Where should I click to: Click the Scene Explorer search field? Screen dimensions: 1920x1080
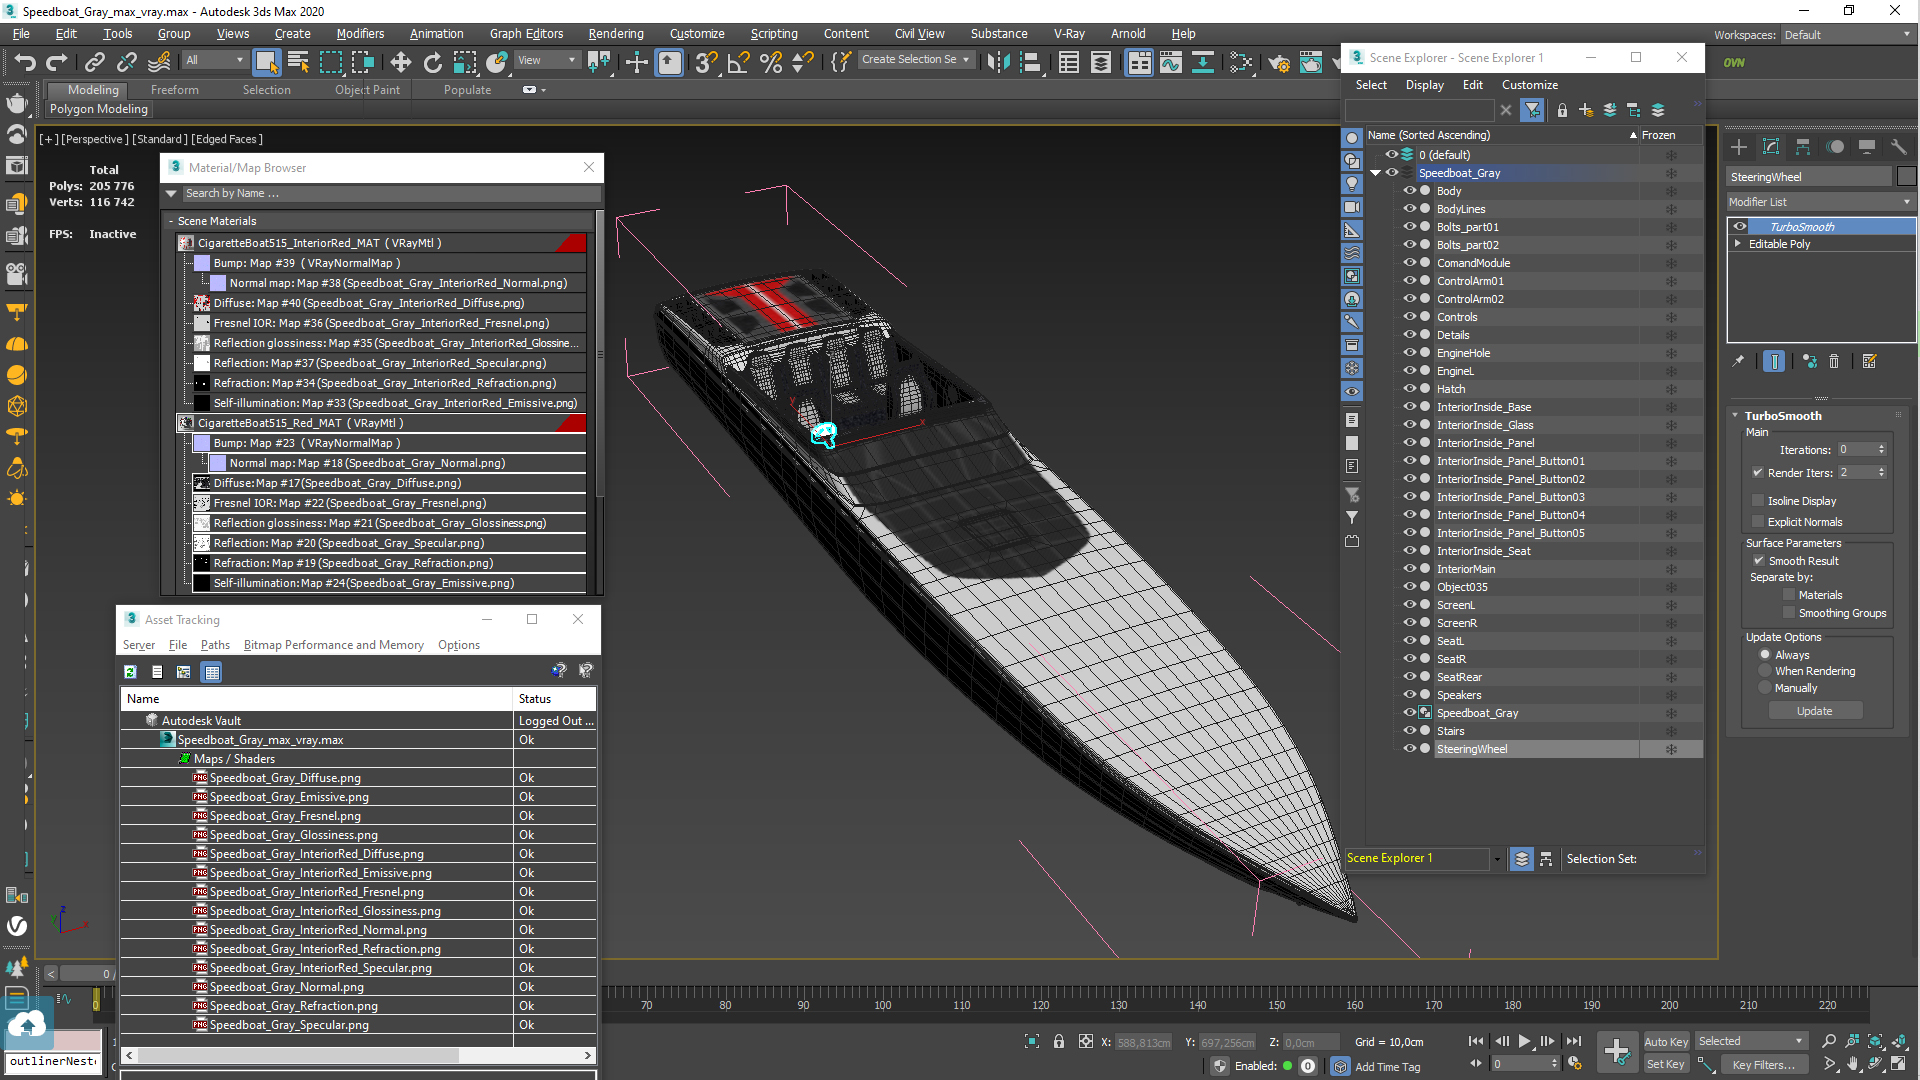pyautogui.click(x=1421, y=110)
